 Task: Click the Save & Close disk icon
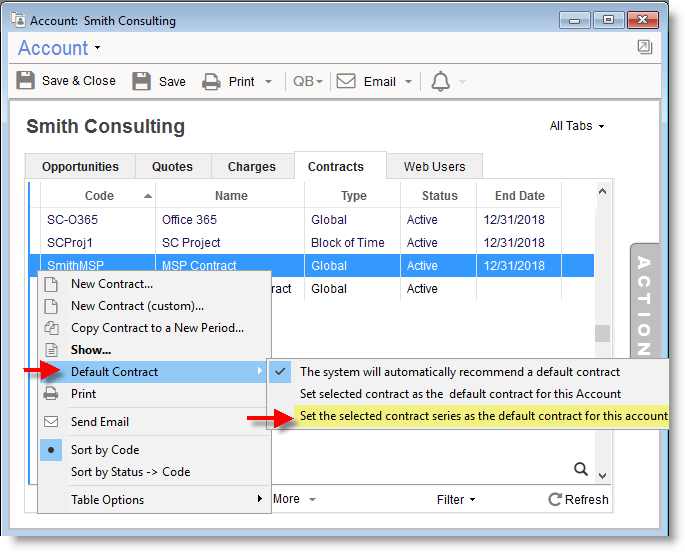pos(27,81)
